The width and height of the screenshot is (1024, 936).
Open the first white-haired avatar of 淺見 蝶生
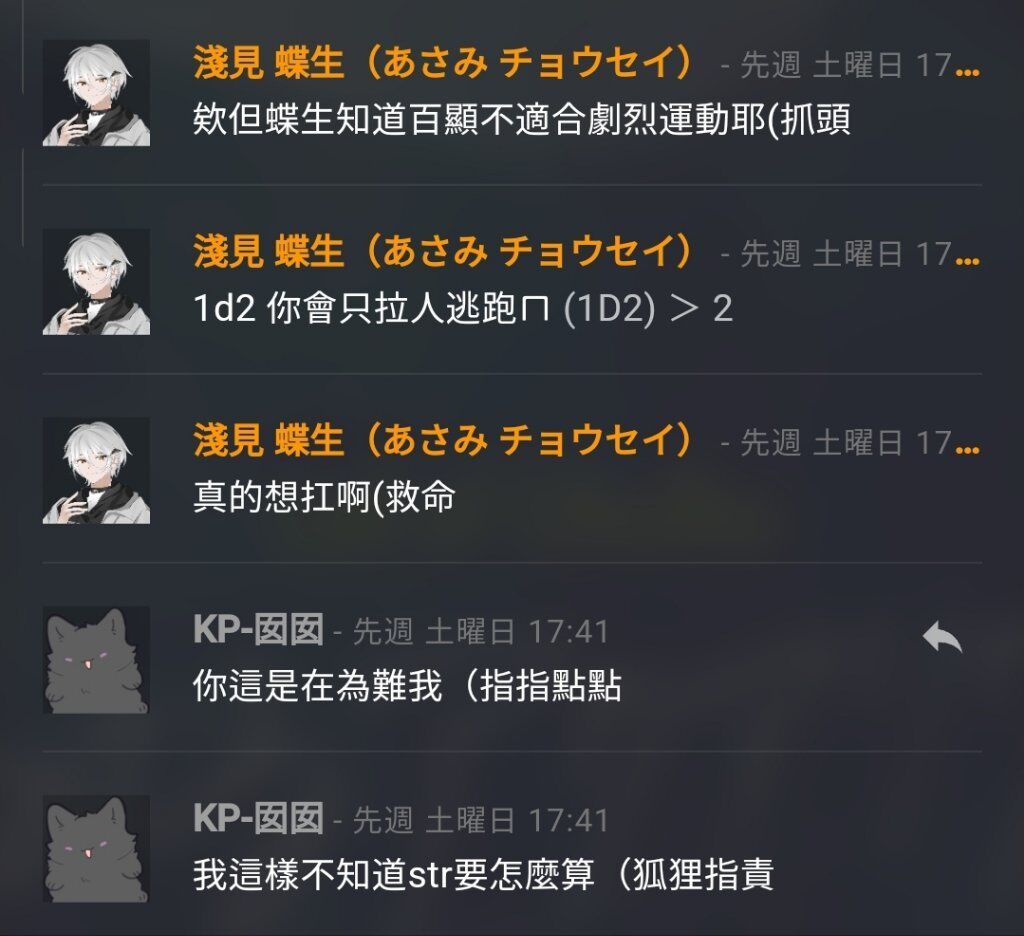[x=96, y=93]
